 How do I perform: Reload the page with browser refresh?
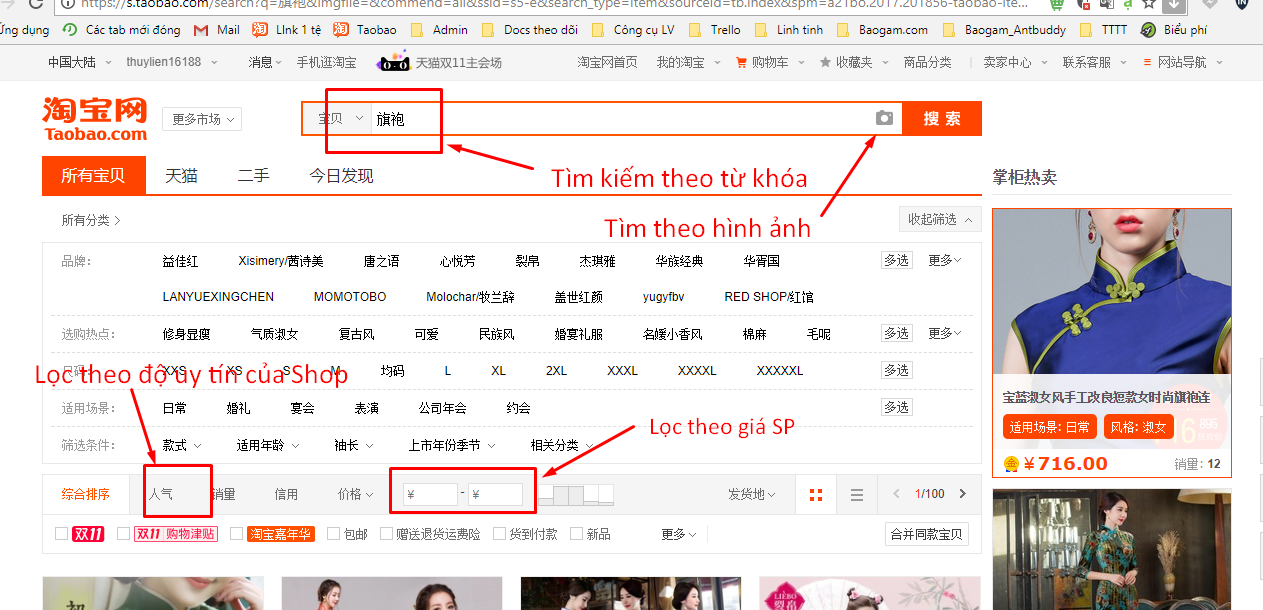click(37, 4)
